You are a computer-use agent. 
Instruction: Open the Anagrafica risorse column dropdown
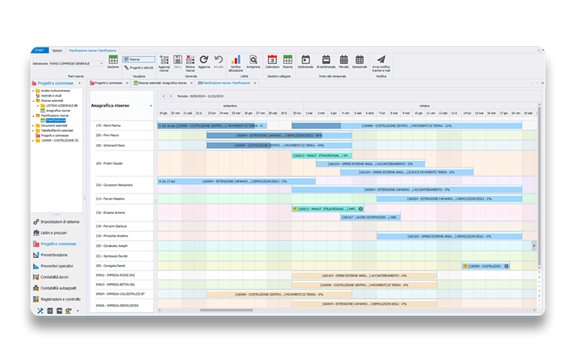point(151,106)
